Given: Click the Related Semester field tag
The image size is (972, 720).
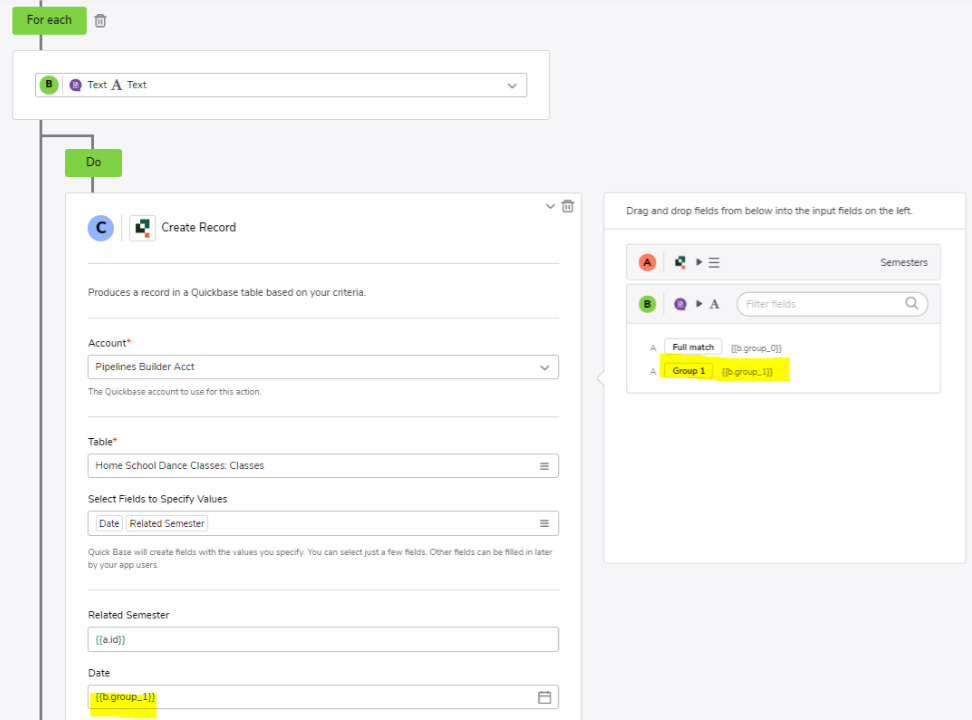Looking at the screenshot, I should tap(167, 523).
